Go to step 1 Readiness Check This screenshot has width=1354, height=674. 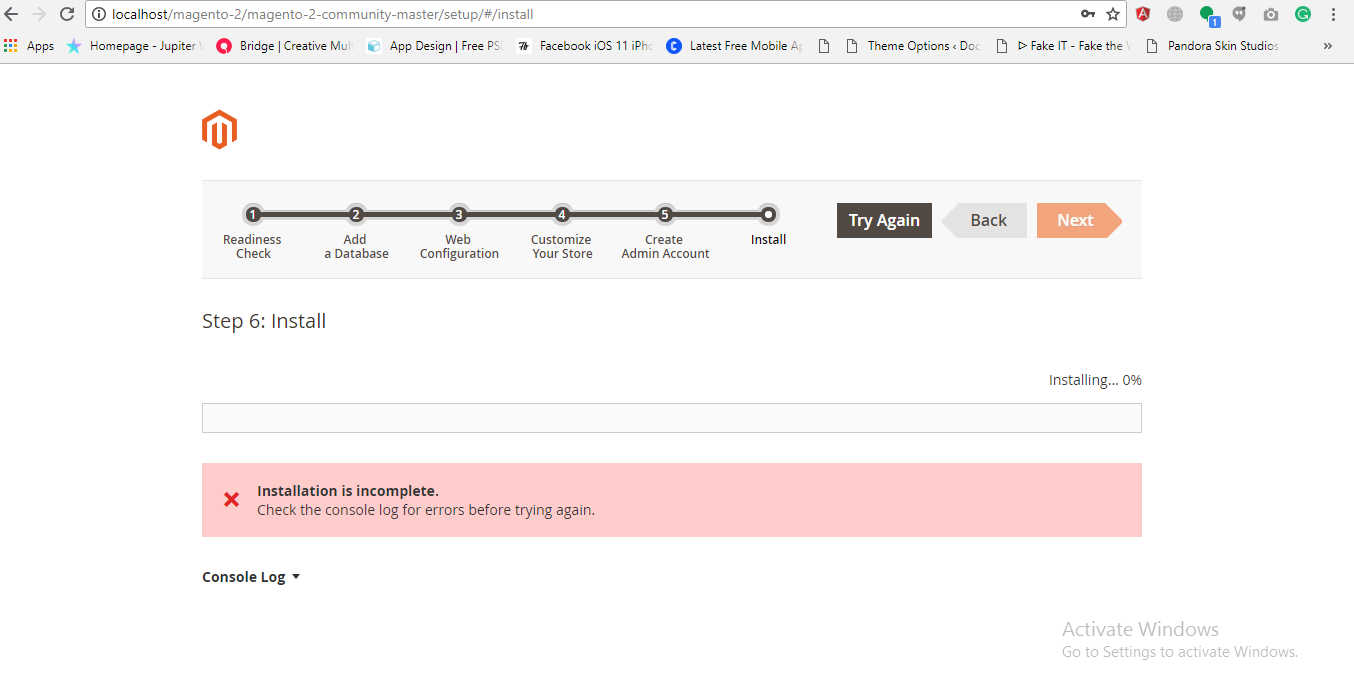[x=253, y=215]
